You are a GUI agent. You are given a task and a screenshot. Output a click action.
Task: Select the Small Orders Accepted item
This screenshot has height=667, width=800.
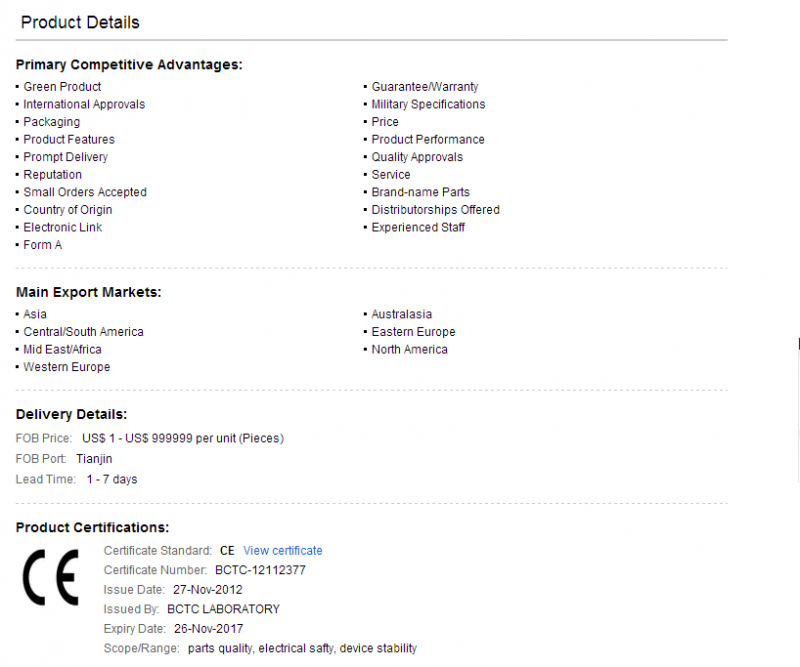tap(85, 192)
